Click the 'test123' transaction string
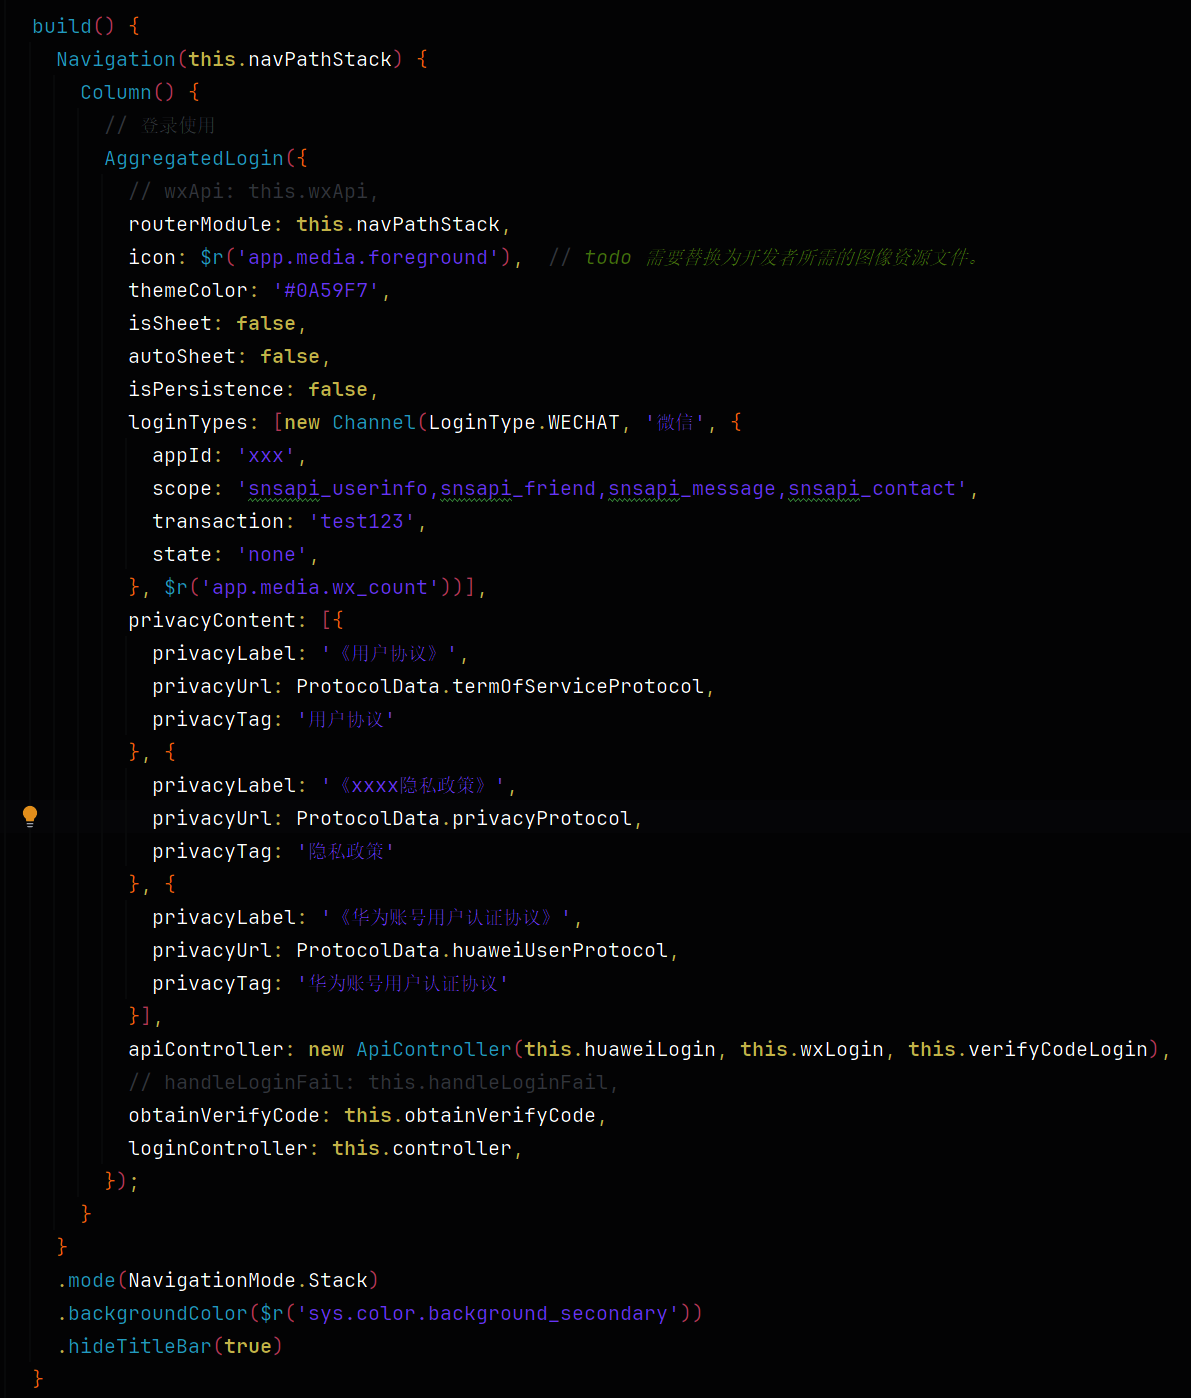 pos(361,521)
